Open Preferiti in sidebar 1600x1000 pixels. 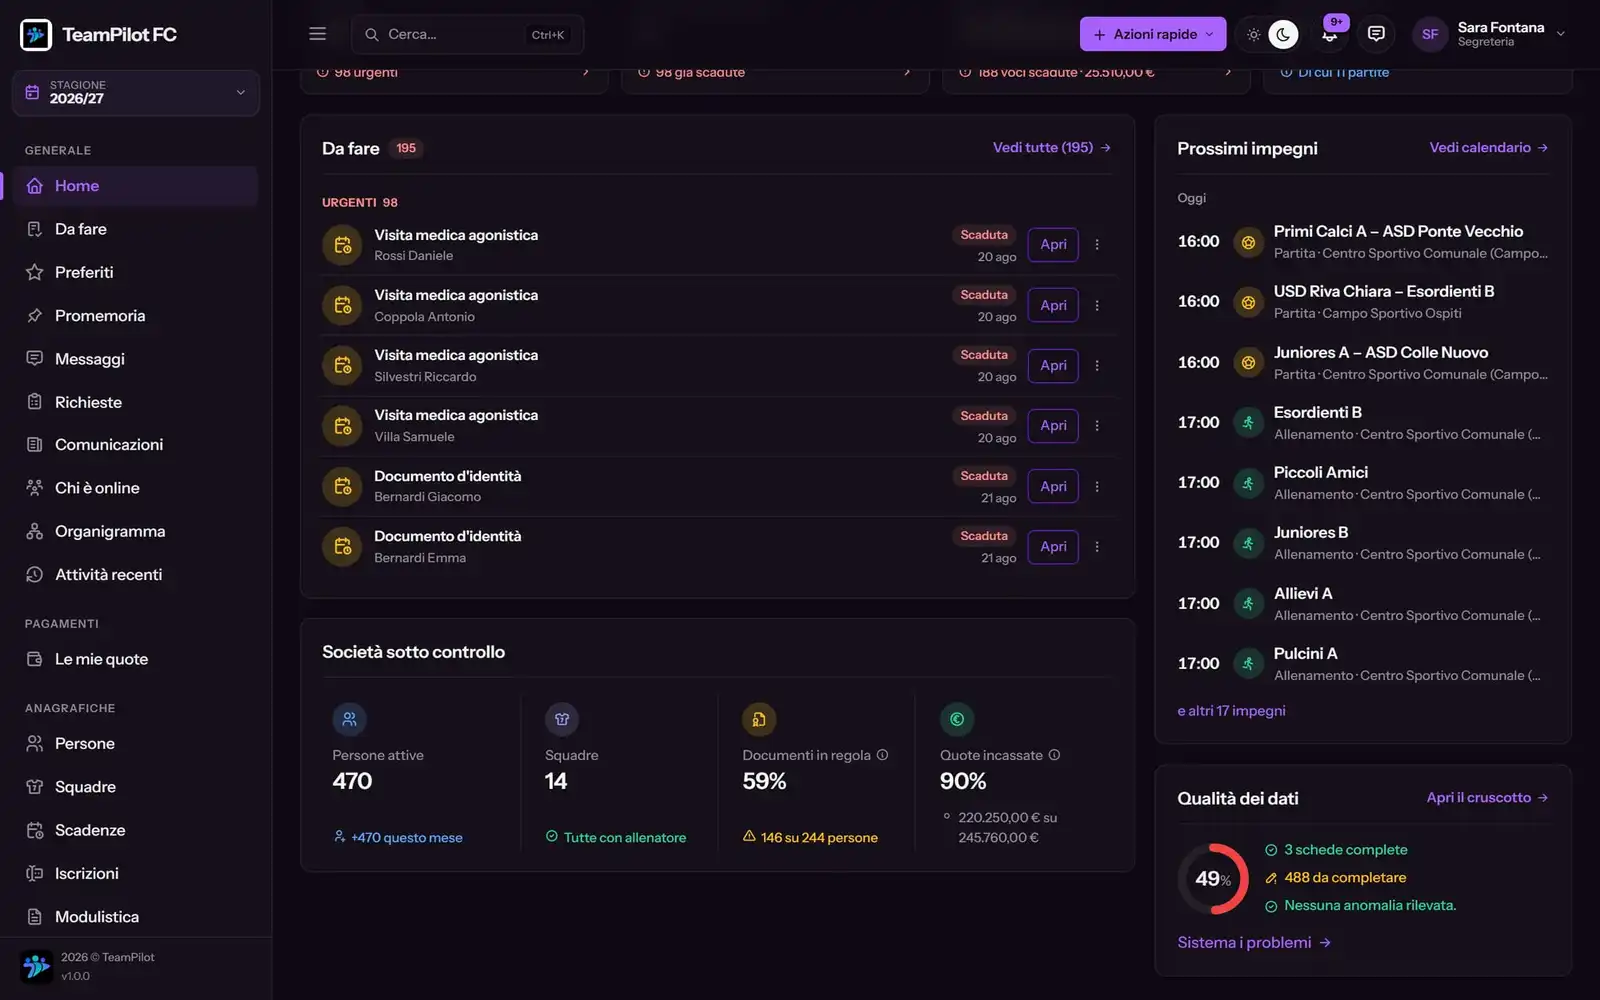[x=136, y=272]
